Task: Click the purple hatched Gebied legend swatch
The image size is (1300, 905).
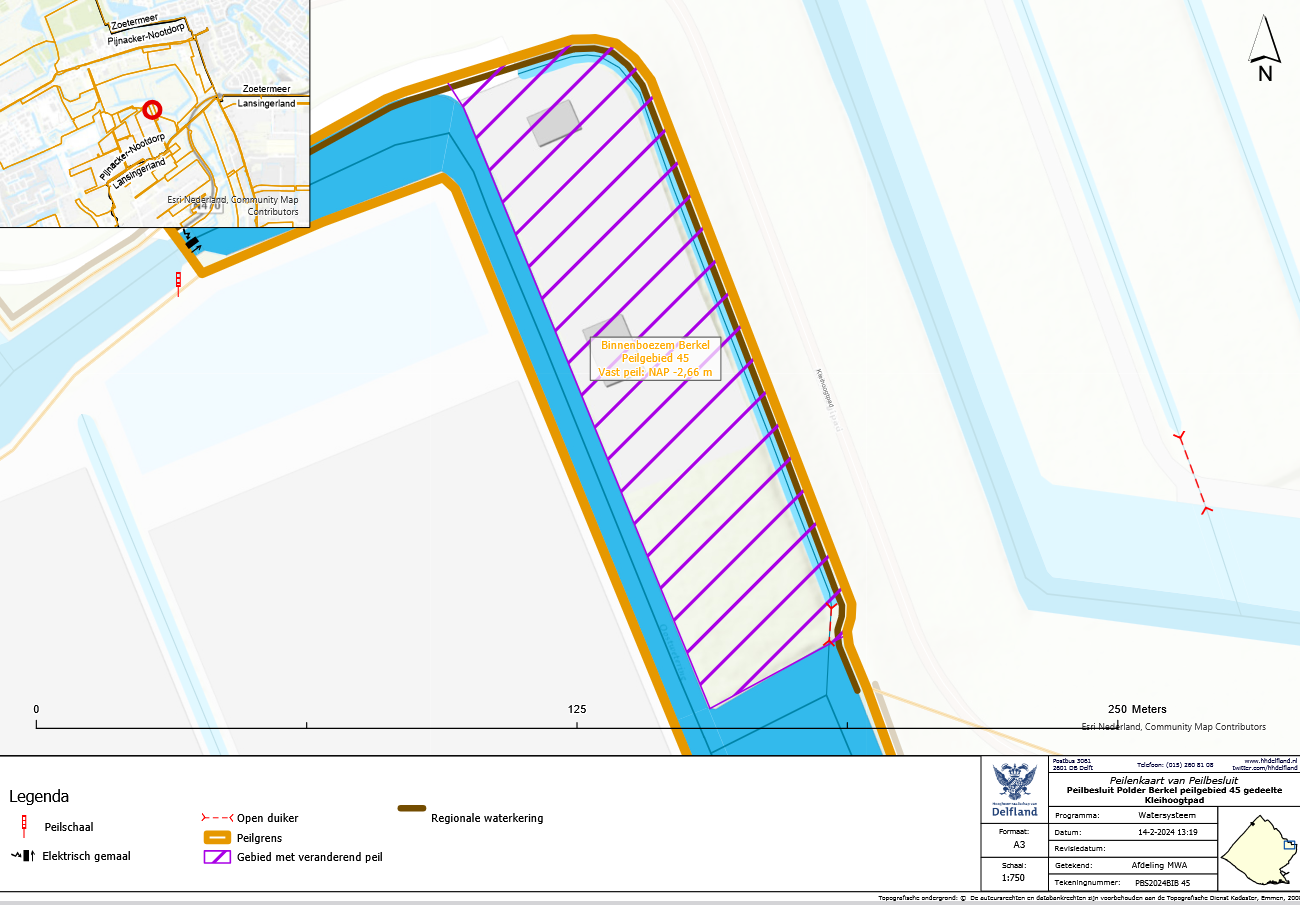Action: tap(216, 857)
